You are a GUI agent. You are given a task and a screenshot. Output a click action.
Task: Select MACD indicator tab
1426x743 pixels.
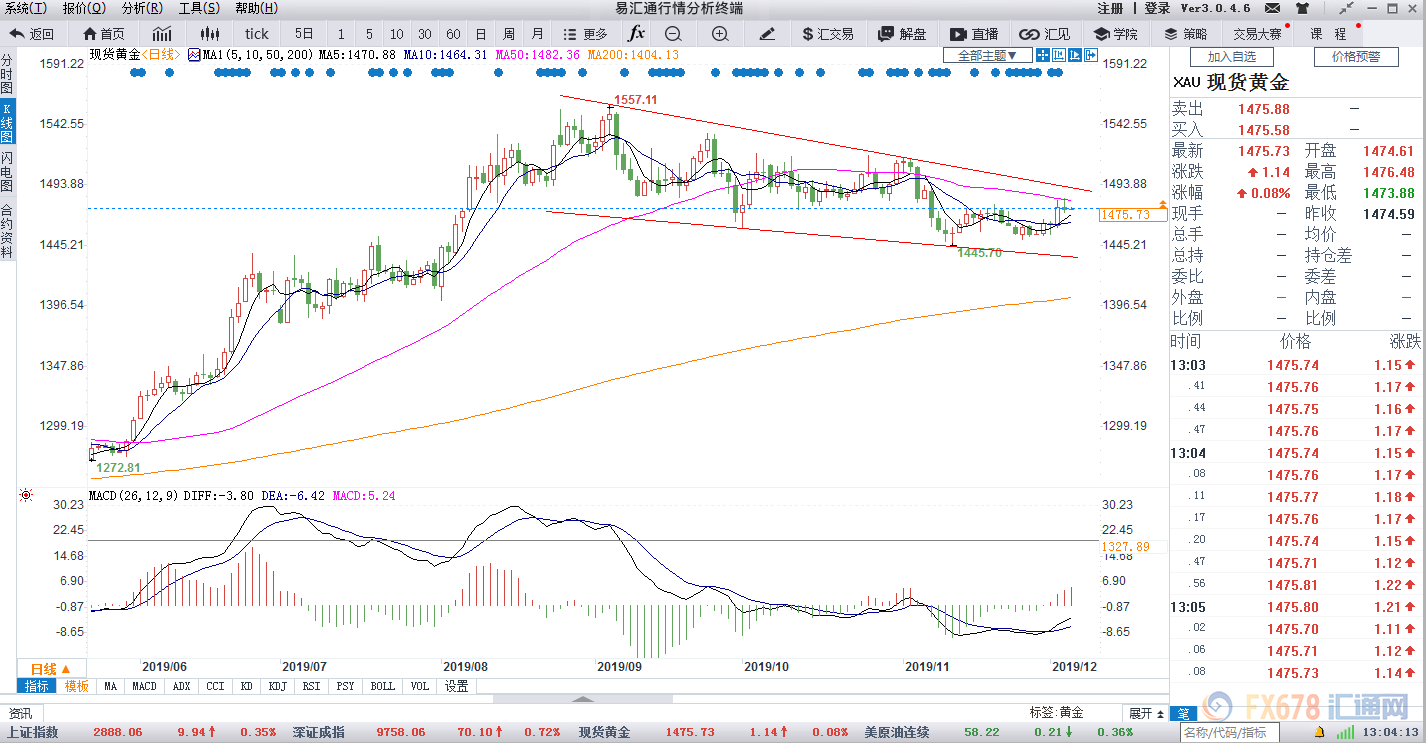tap(144, 686)
